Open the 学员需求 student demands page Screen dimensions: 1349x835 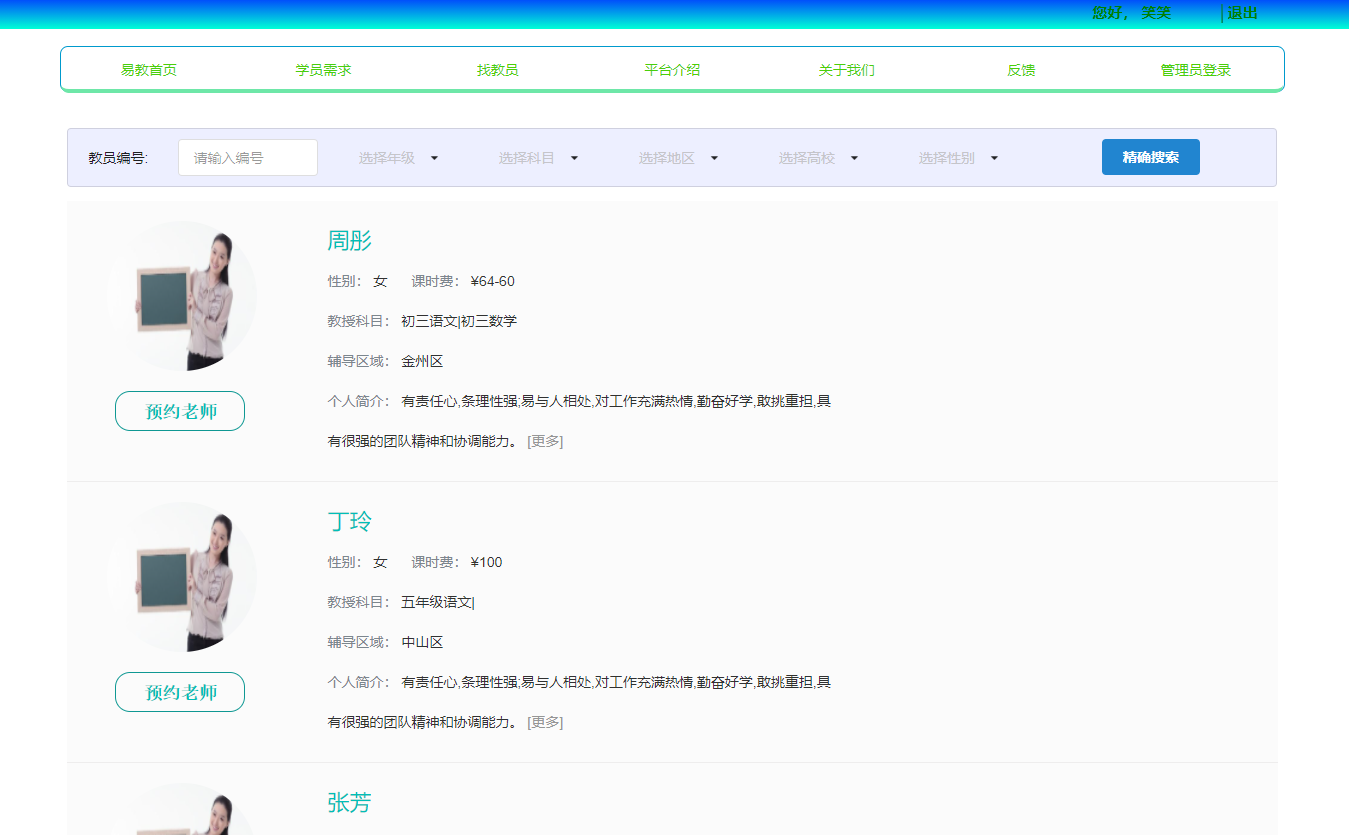322,69
